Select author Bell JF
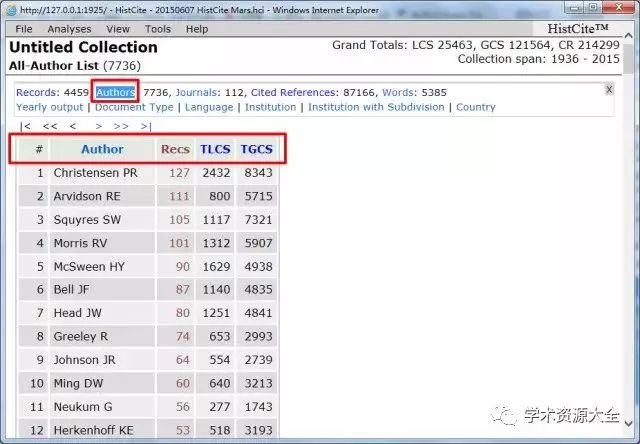640x444 pixels. tap(71, 290)
